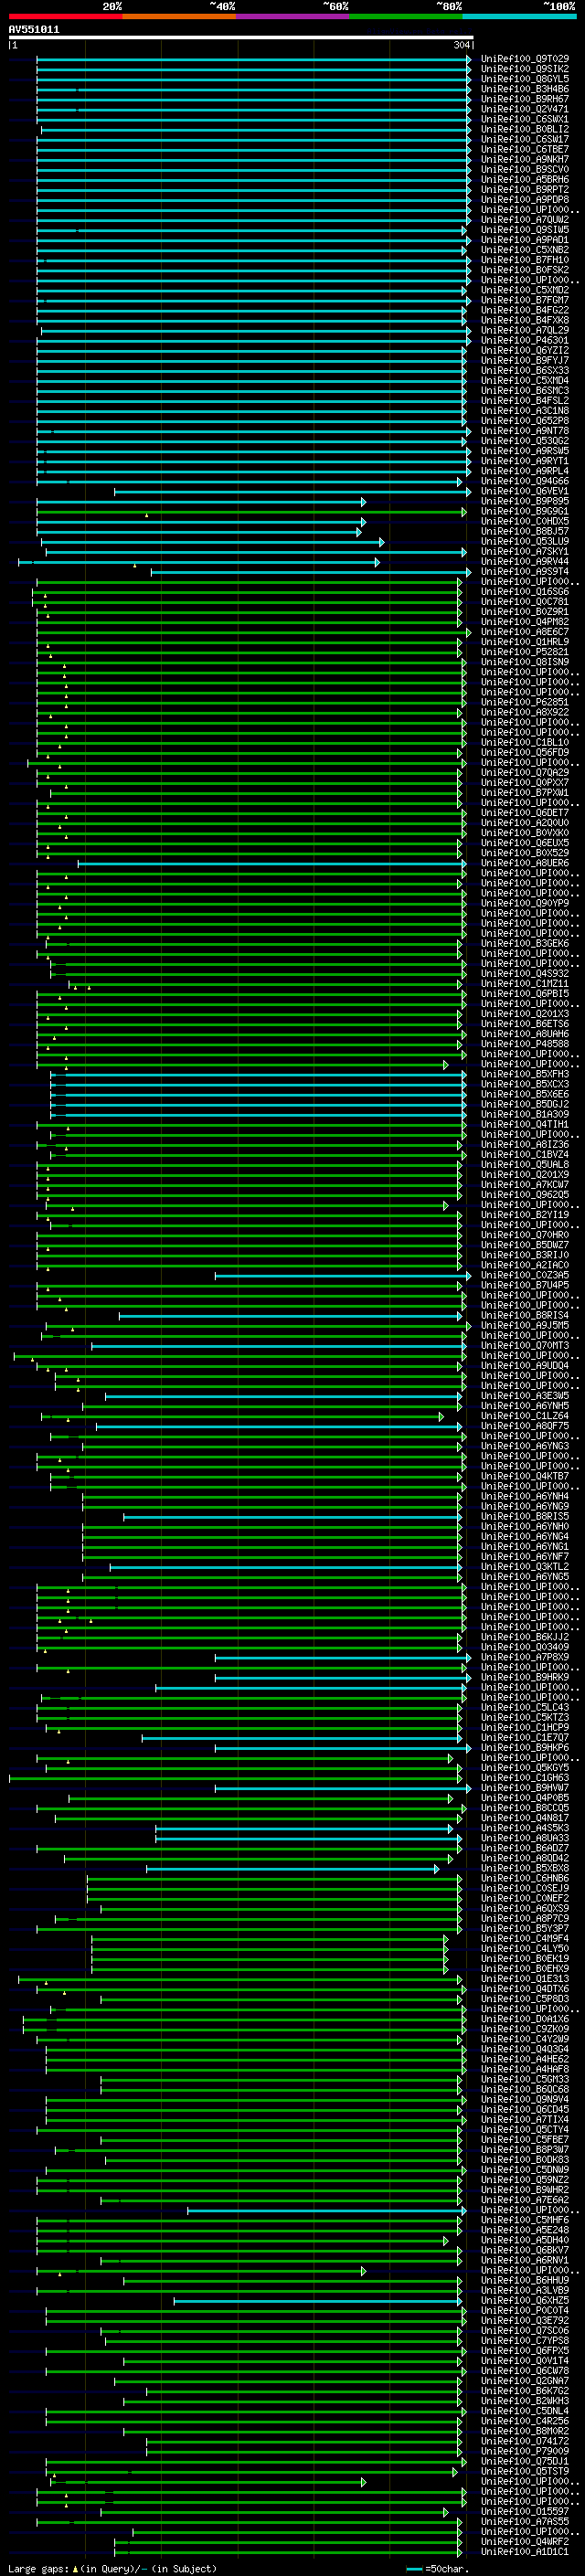
Task: Select subject UniRef100_B7FH10
Action: (524, 260)
